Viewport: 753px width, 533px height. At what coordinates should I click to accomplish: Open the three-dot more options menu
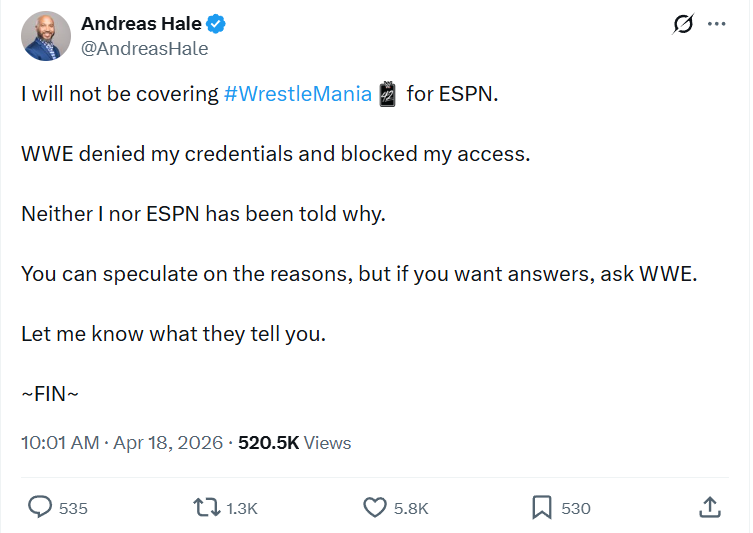(x=716, y=25)
